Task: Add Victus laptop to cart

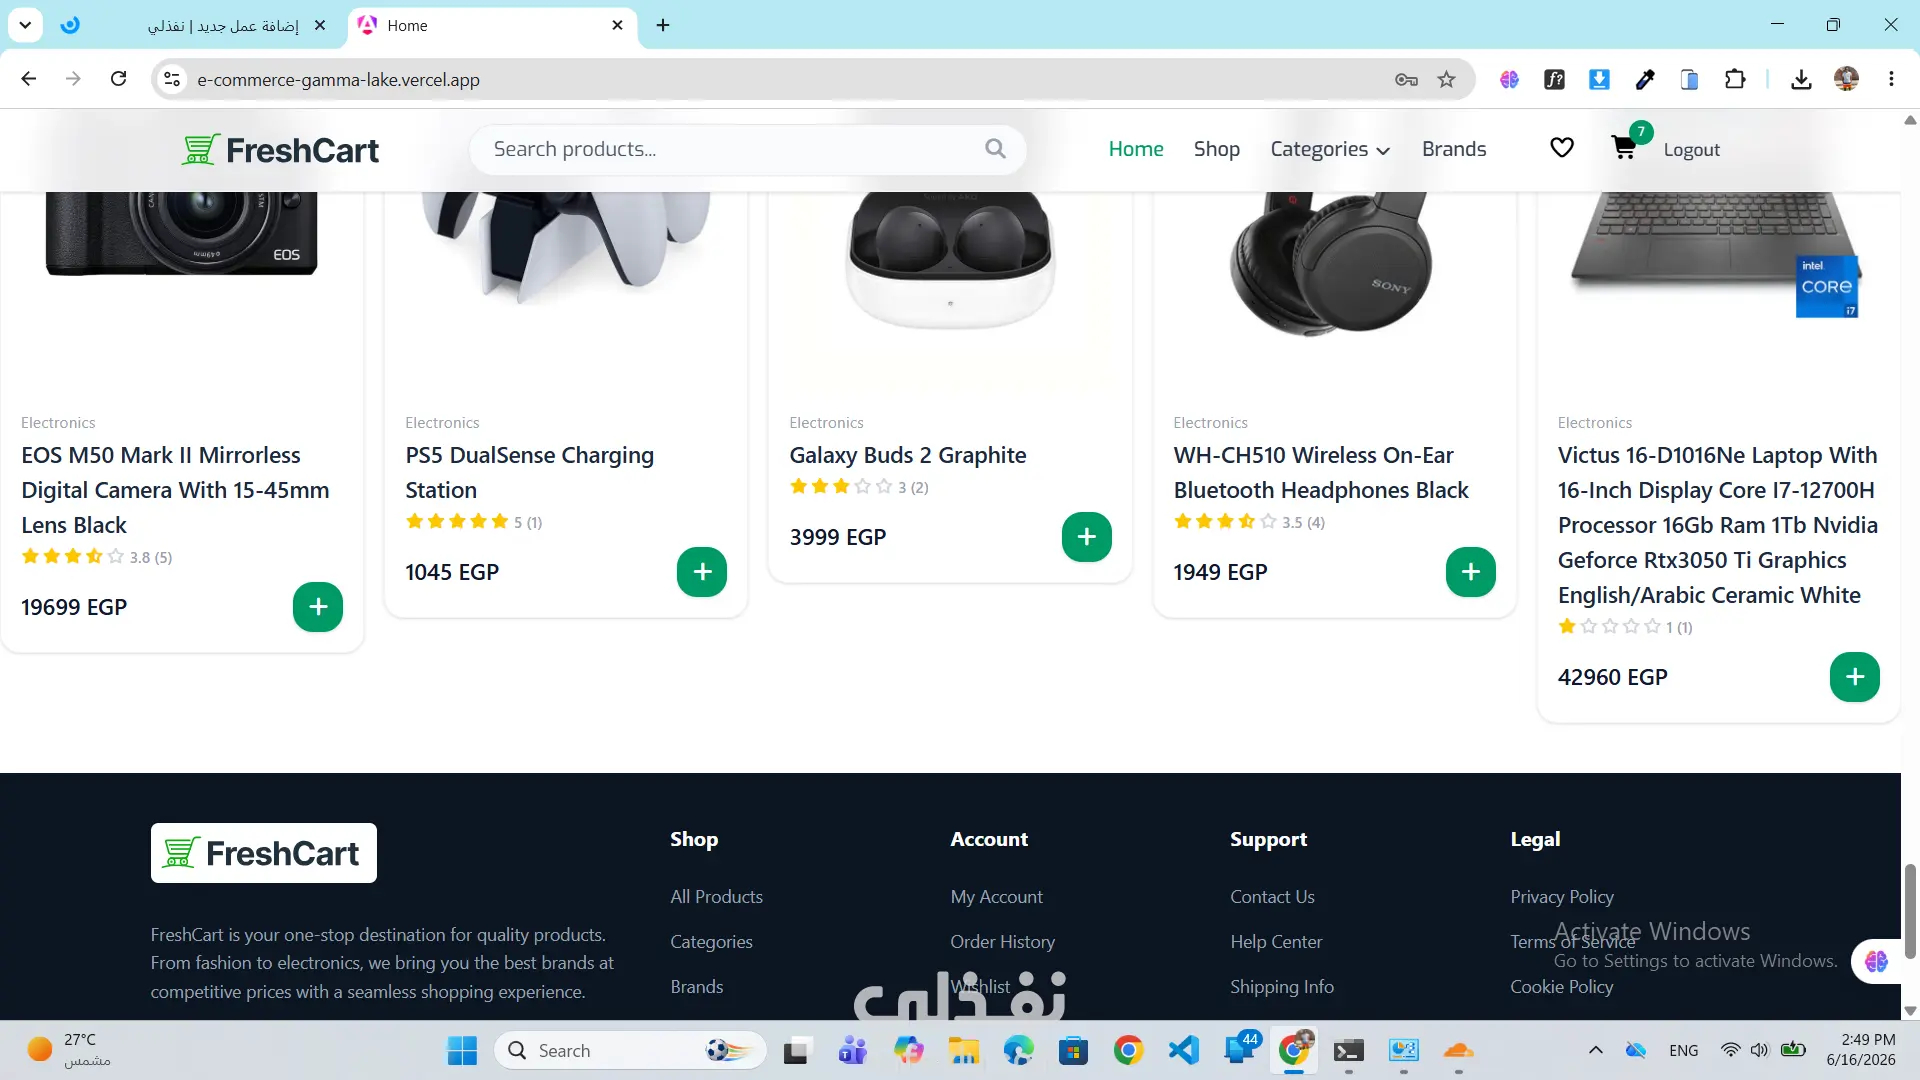Action: pyautogui.click(x=1855, y=677)
